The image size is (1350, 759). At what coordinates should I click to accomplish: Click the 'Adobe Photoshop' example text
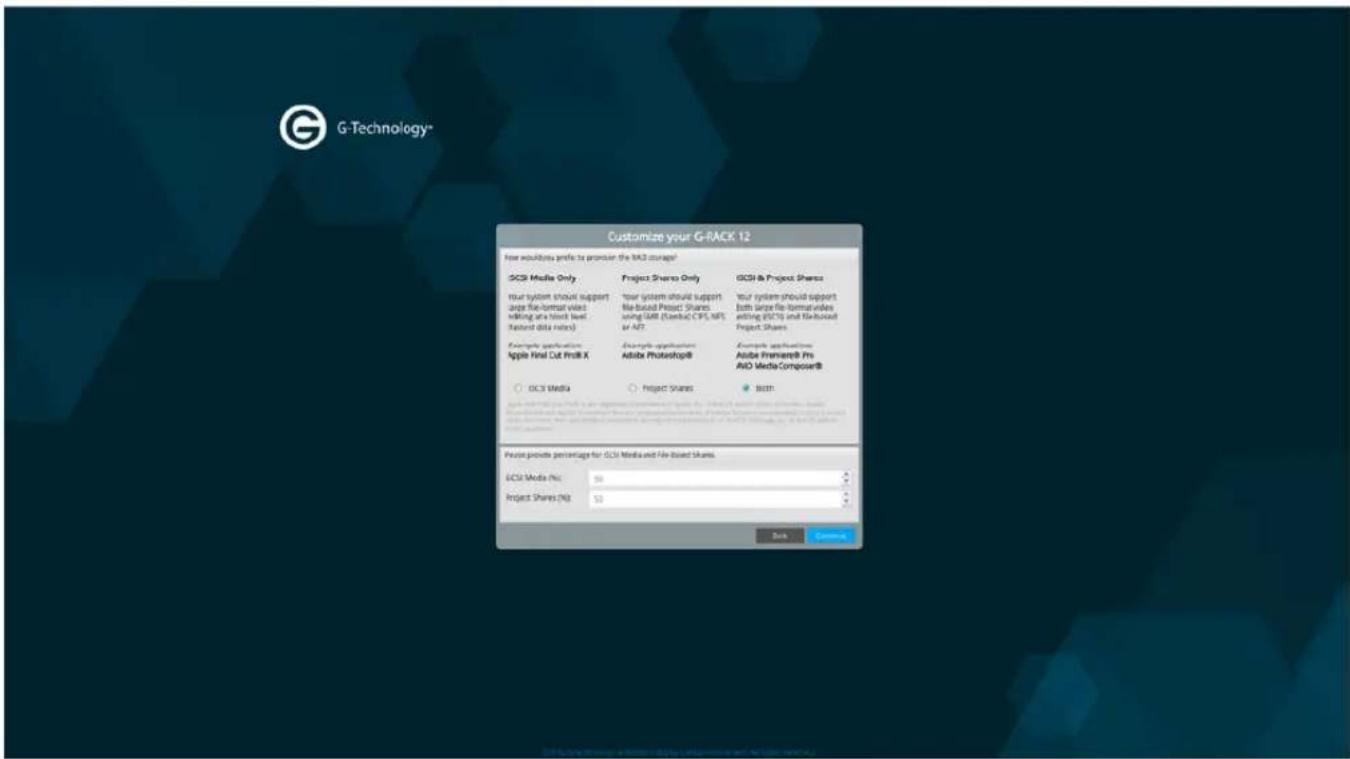click(658, 354)
